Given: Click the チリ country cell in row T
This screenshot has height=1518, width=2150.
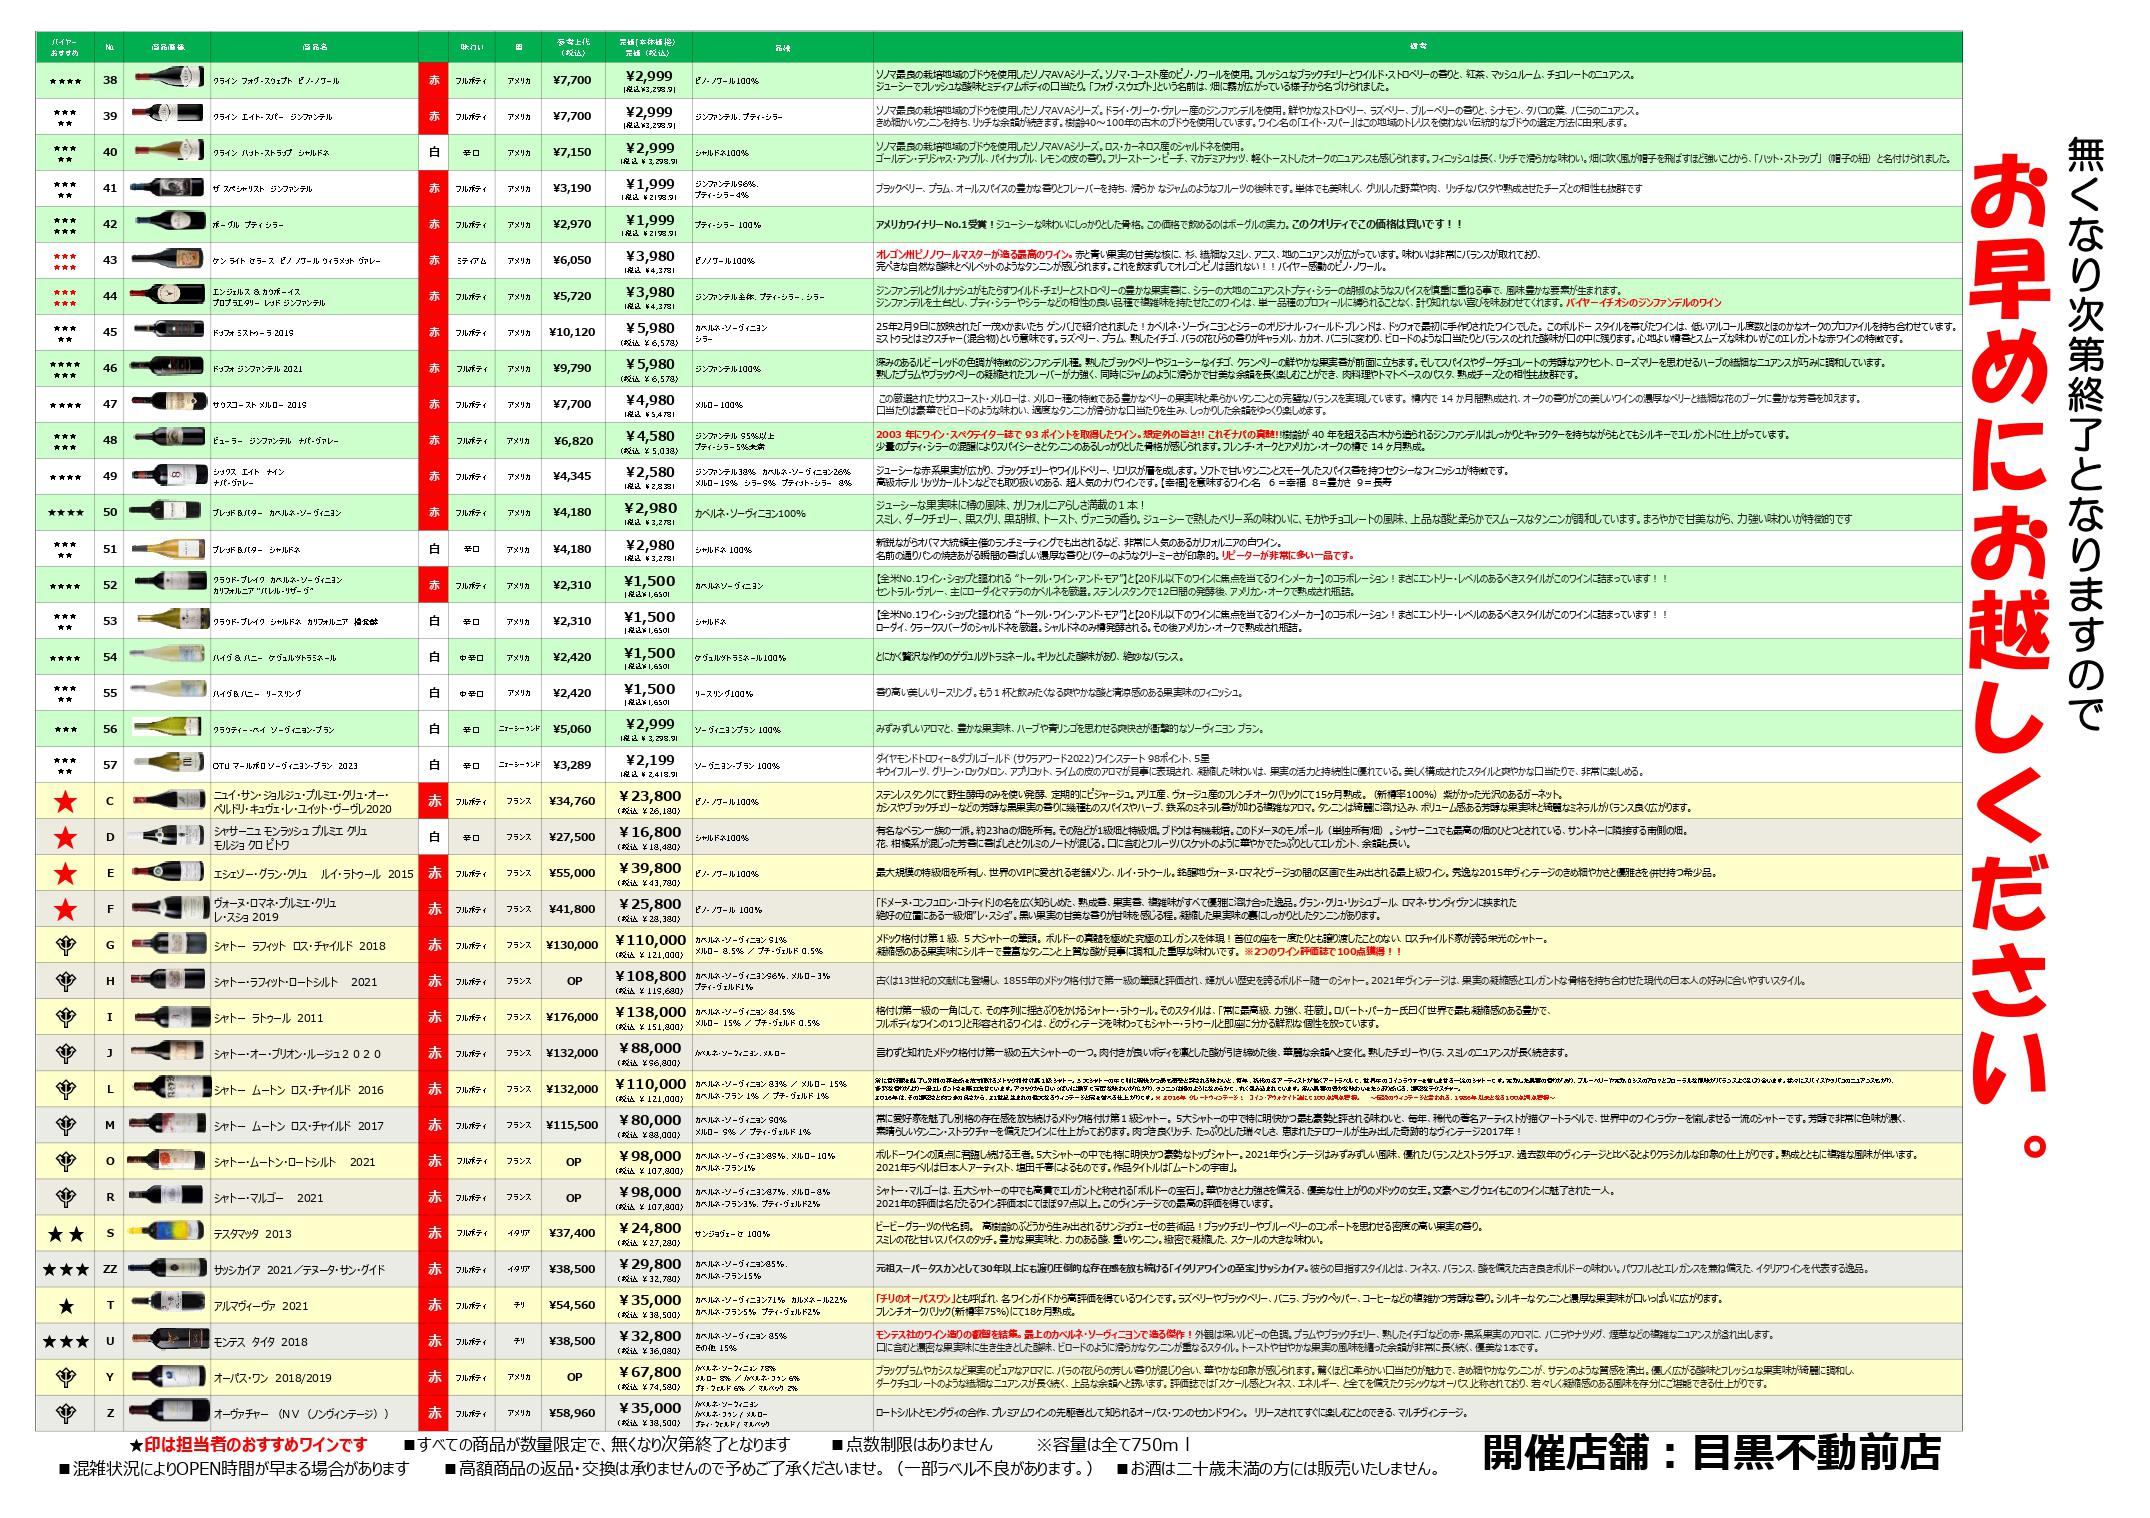Looking at the screenshot, I should pyautogui.click(x=519, y=1306).
